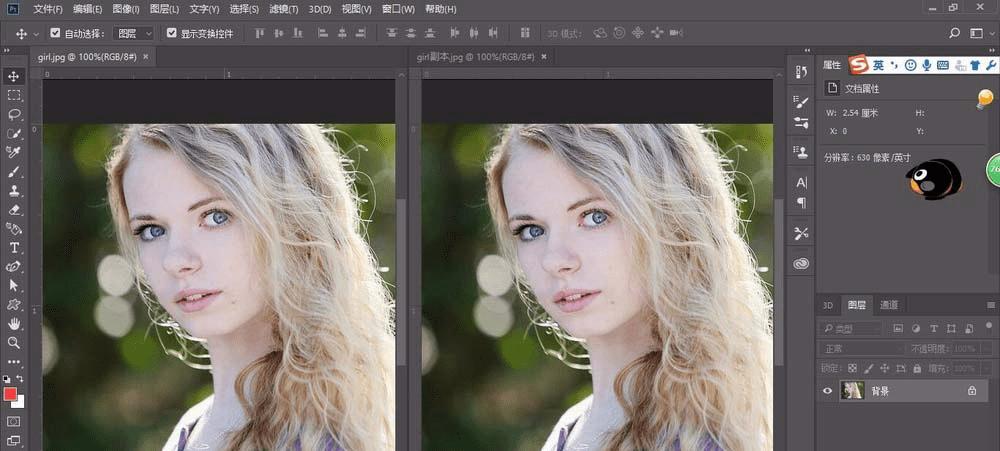
Task: Toggle the 显示变换控件 checkbox
Action: tap(172, 33)
